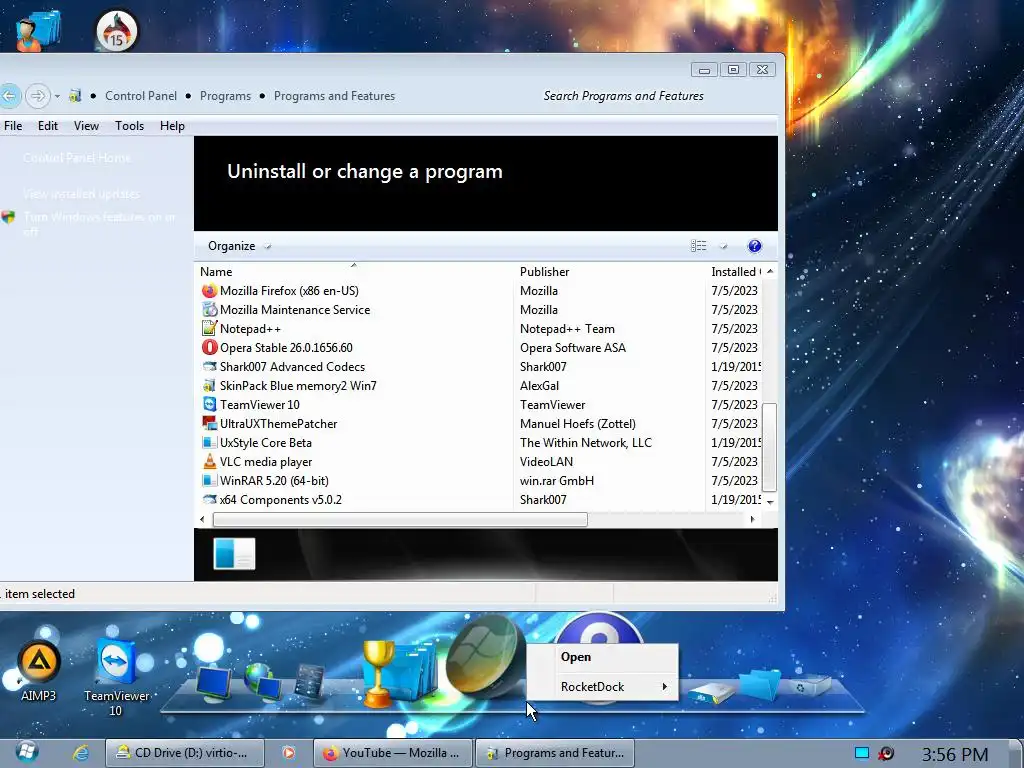The image size is (1024, 768).
Task: Open the Help menu
Action: point(172,125)
